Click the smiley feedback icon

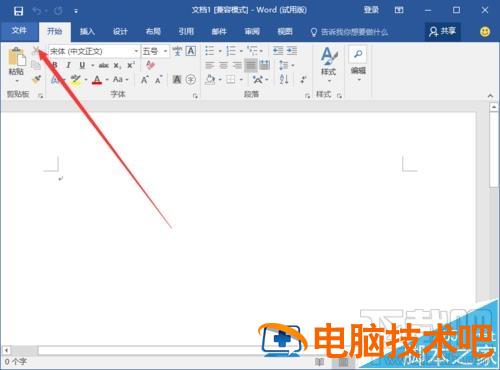click(x=485, y=32)
